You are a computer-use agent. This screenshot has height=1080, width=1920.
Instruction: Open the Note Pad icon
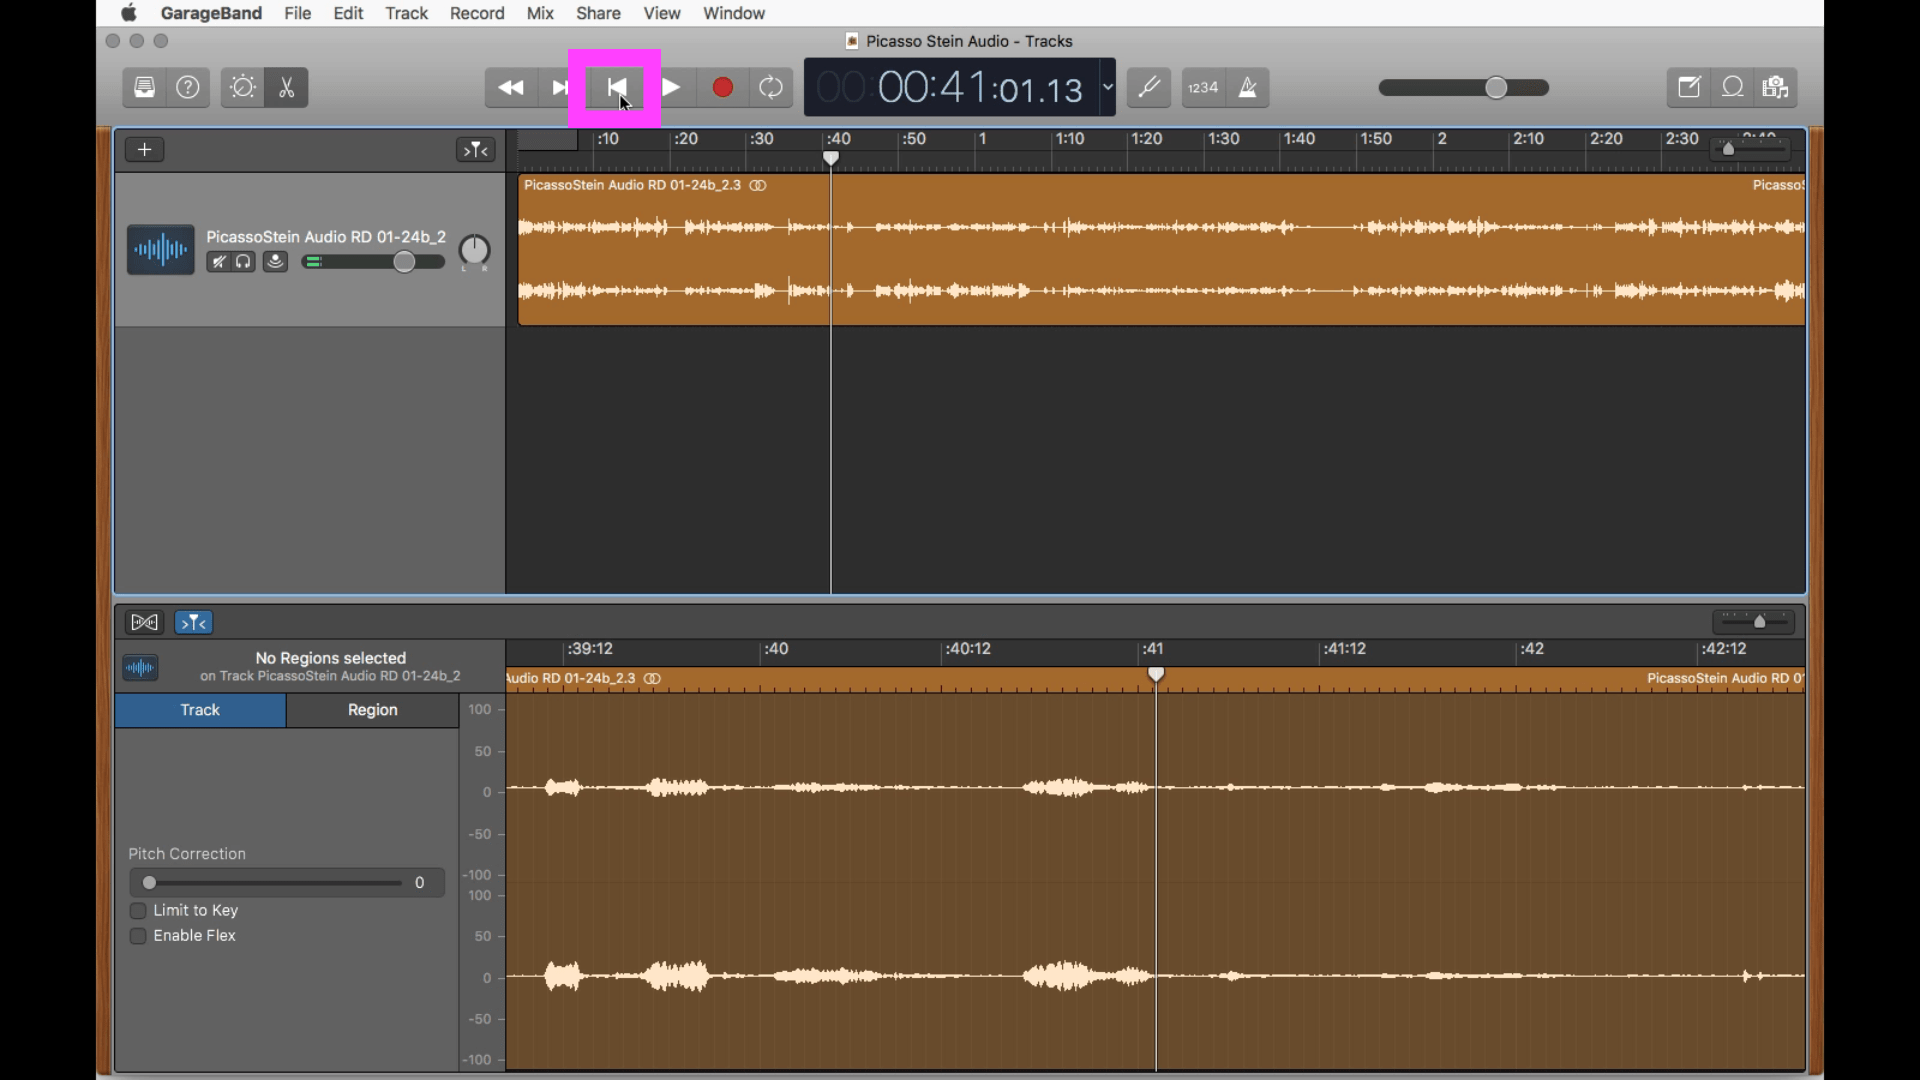click(1689, 88)
